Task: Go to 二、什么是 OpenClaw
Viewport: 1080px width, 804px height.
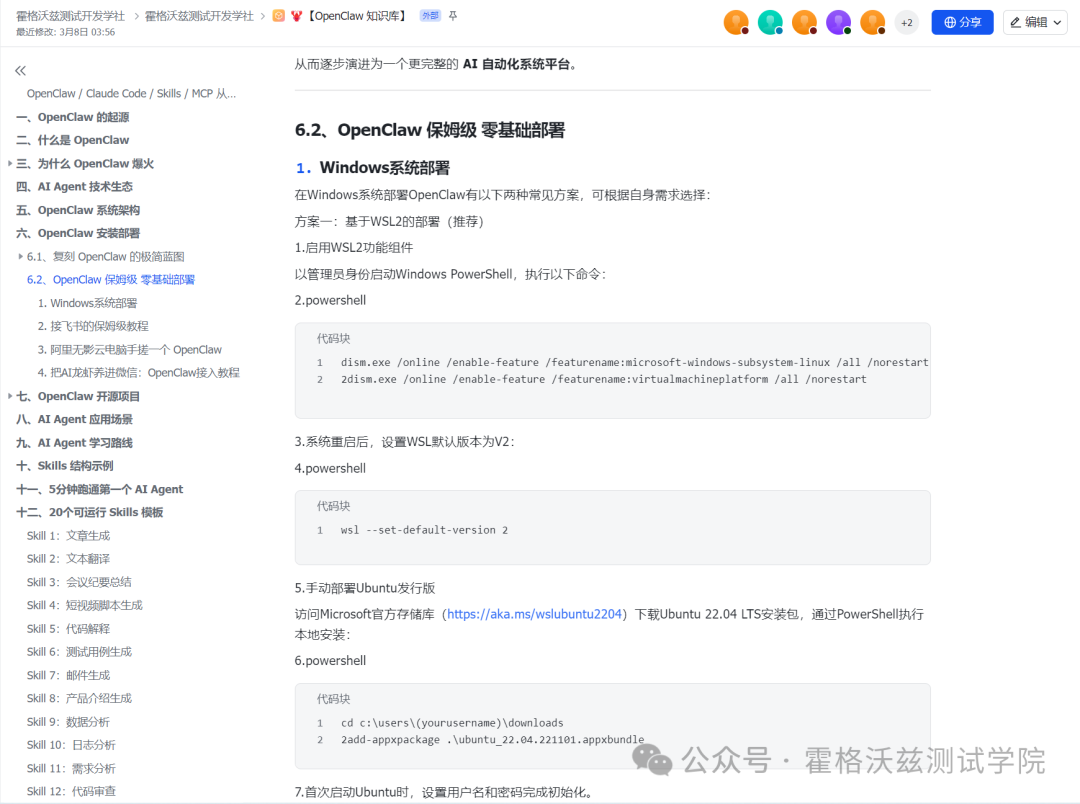Action: point(72,140)
